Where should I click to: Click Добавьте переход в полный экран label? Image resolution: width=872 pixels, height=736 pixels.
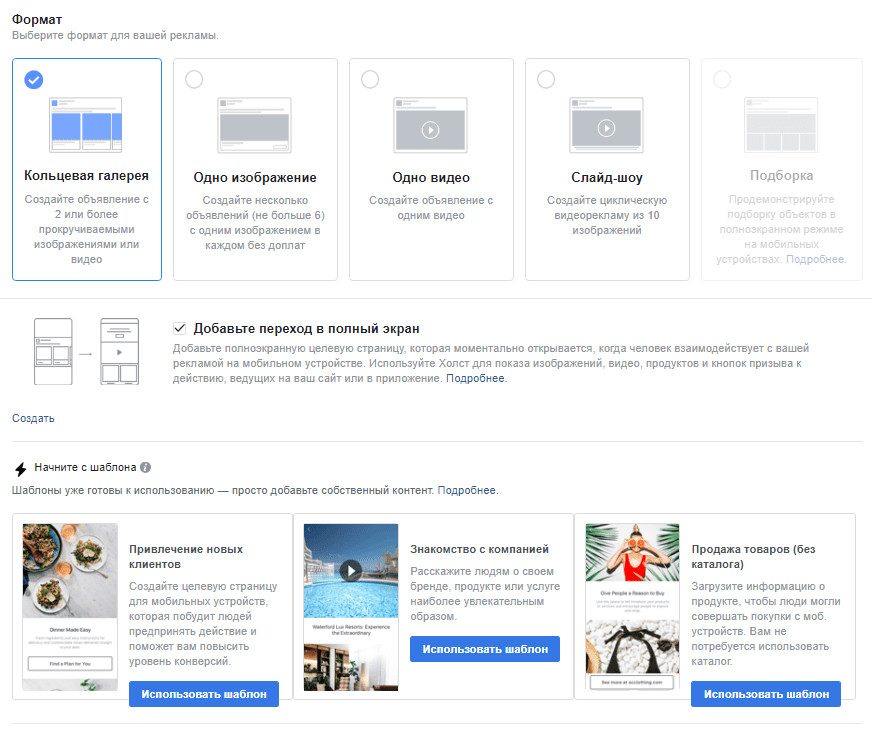point(306,329)
